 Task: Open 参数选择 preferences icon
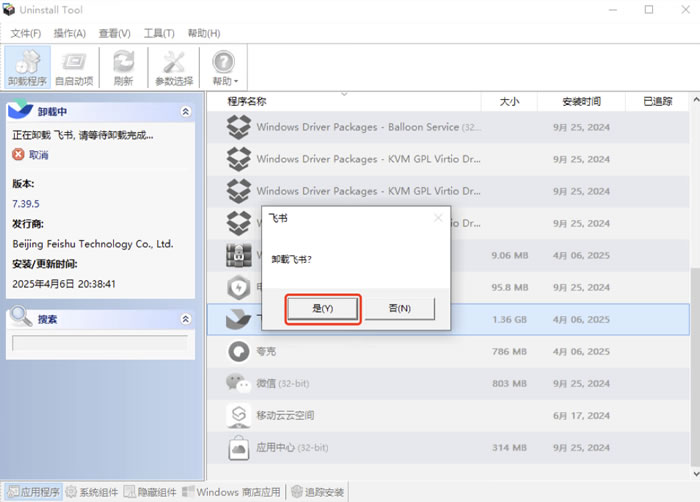pos(174,62)
